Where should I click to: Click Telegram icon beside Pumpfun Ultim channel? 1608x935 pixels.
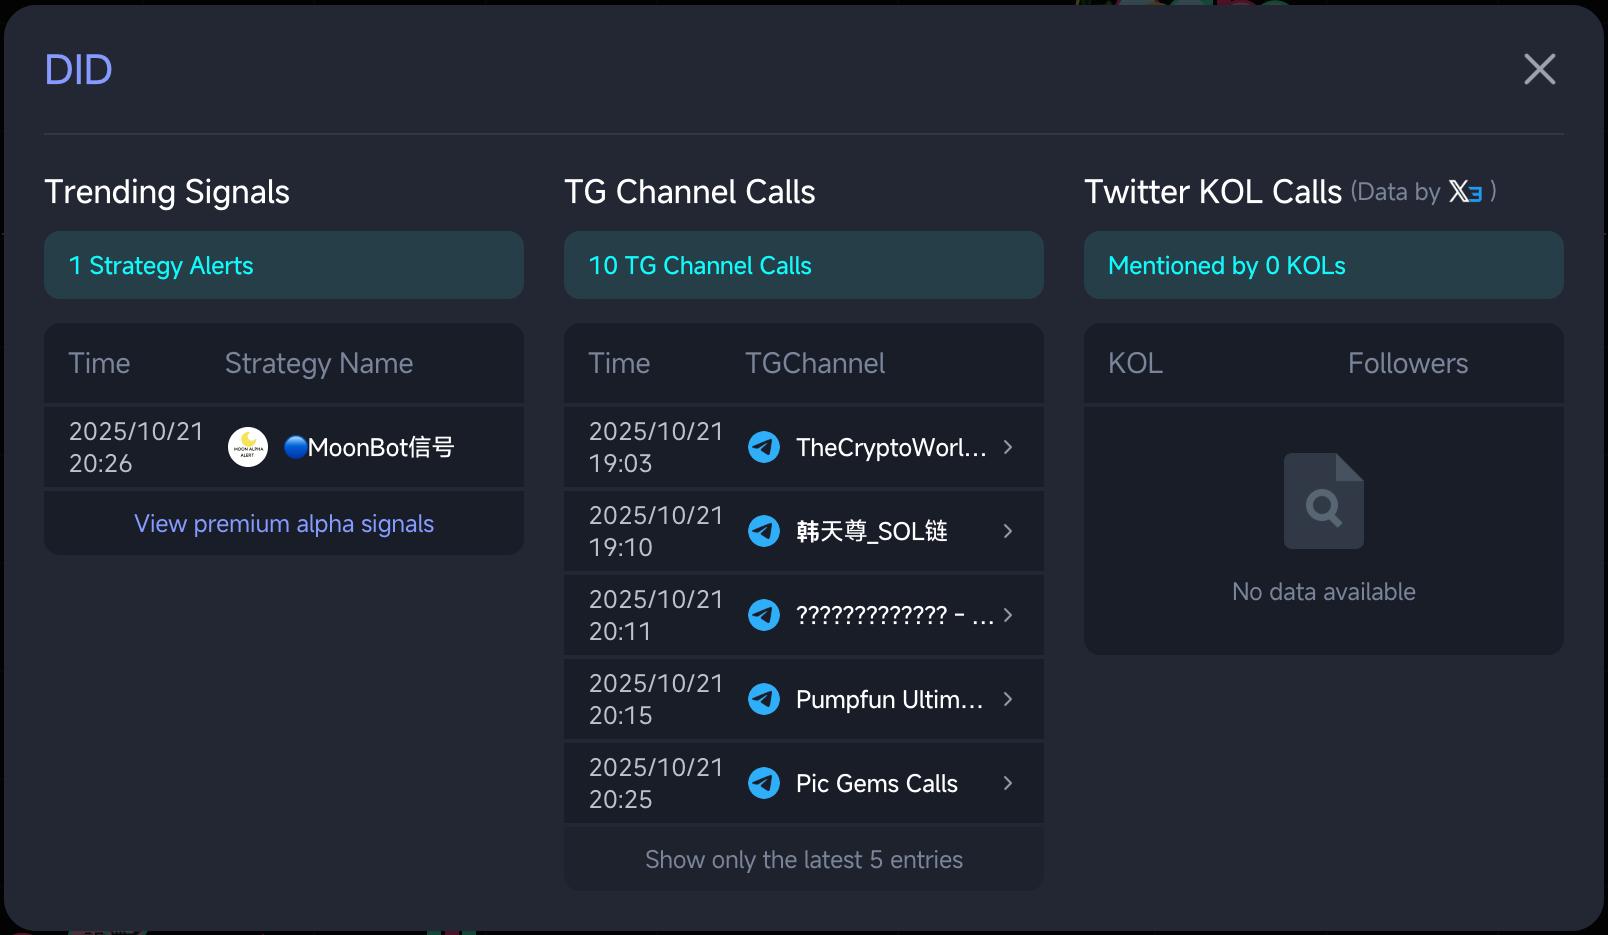coord(764,699)
